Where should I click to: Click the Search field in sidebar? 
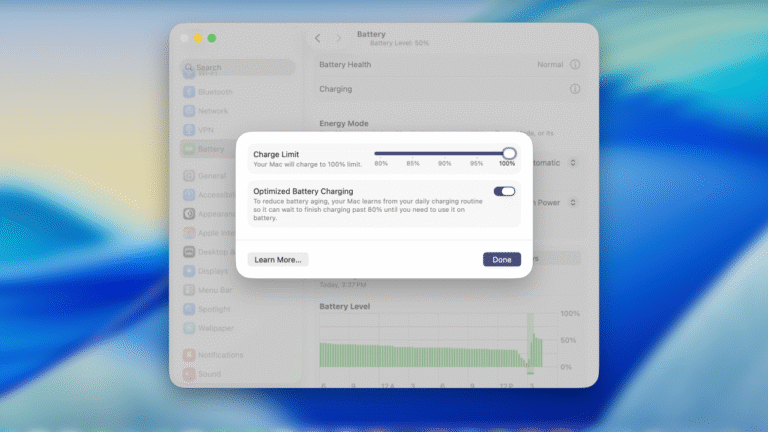[x=238, y=68]
